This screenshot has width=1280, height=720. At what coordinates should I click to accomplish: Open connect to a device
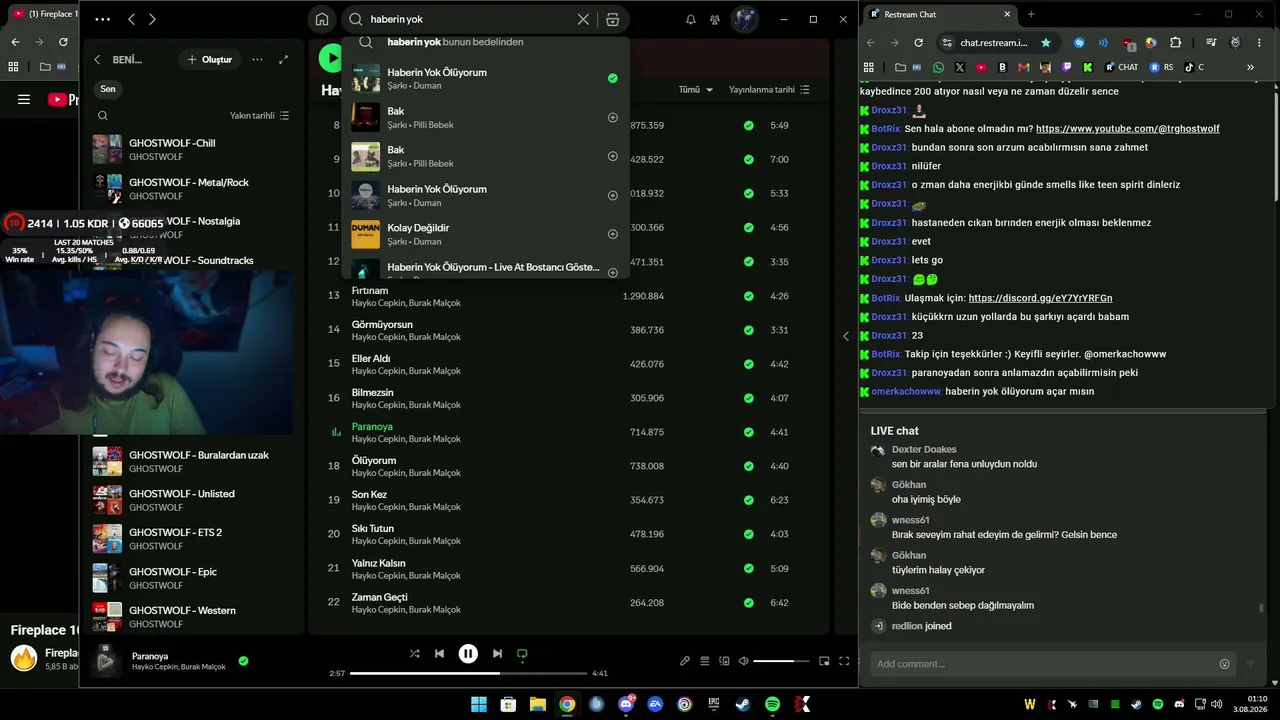724,661
